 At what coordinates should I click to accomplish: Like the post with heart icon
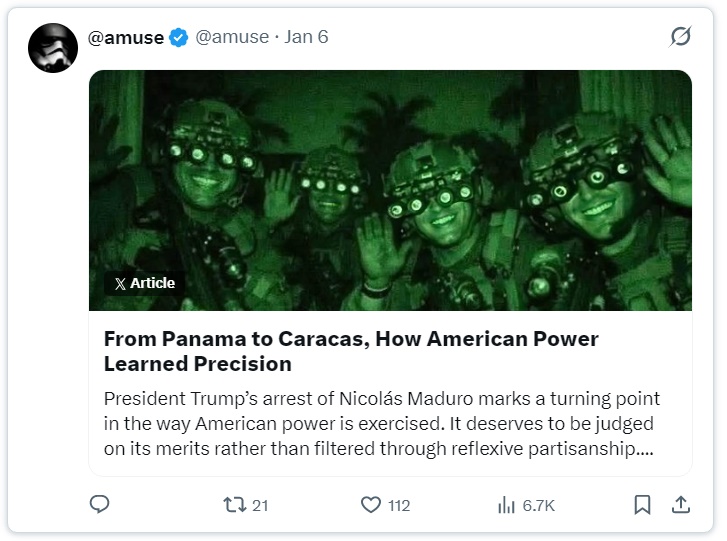370,505
